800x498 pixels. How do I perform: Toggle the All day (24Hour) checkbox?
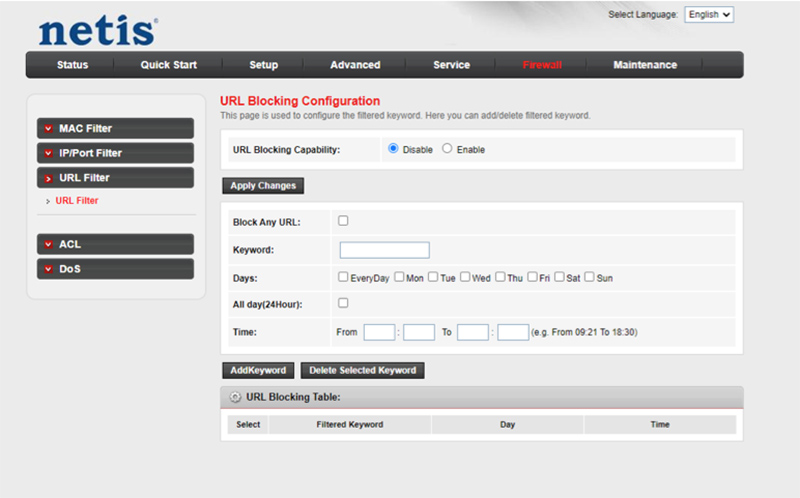click(x=344, y=303)
